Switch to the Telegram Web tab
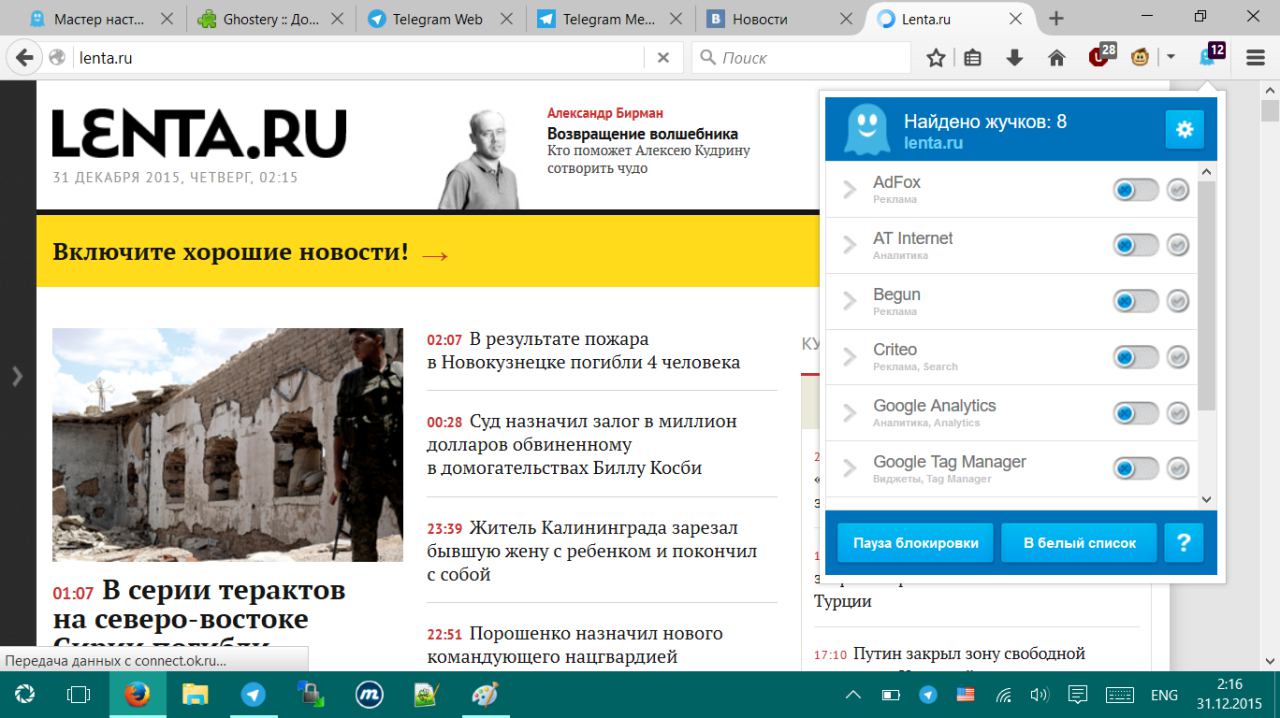The image size is (1280, 718). point(438,19)
